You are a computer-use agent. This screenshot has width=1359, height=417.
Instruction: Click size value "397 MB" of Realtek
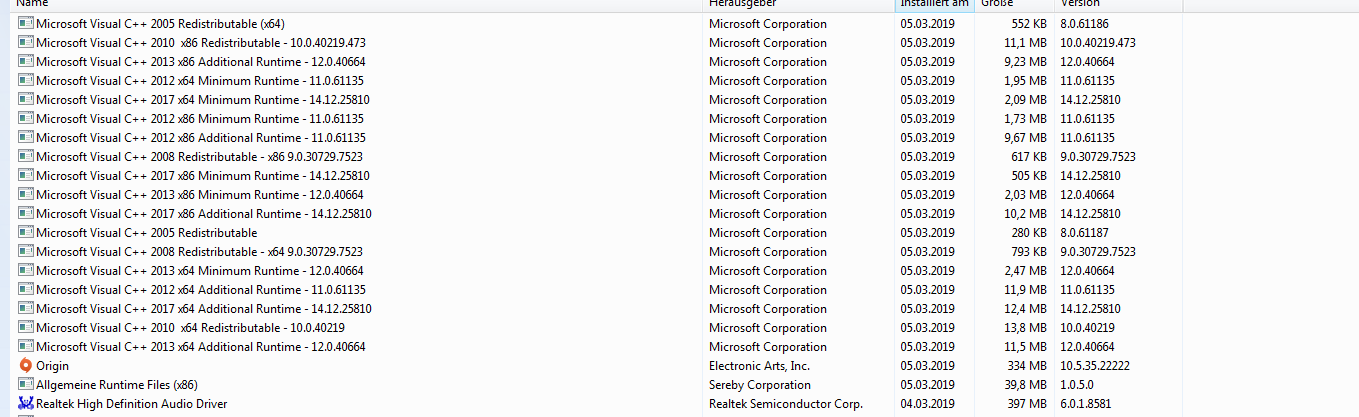click(x=1028, y=403)
